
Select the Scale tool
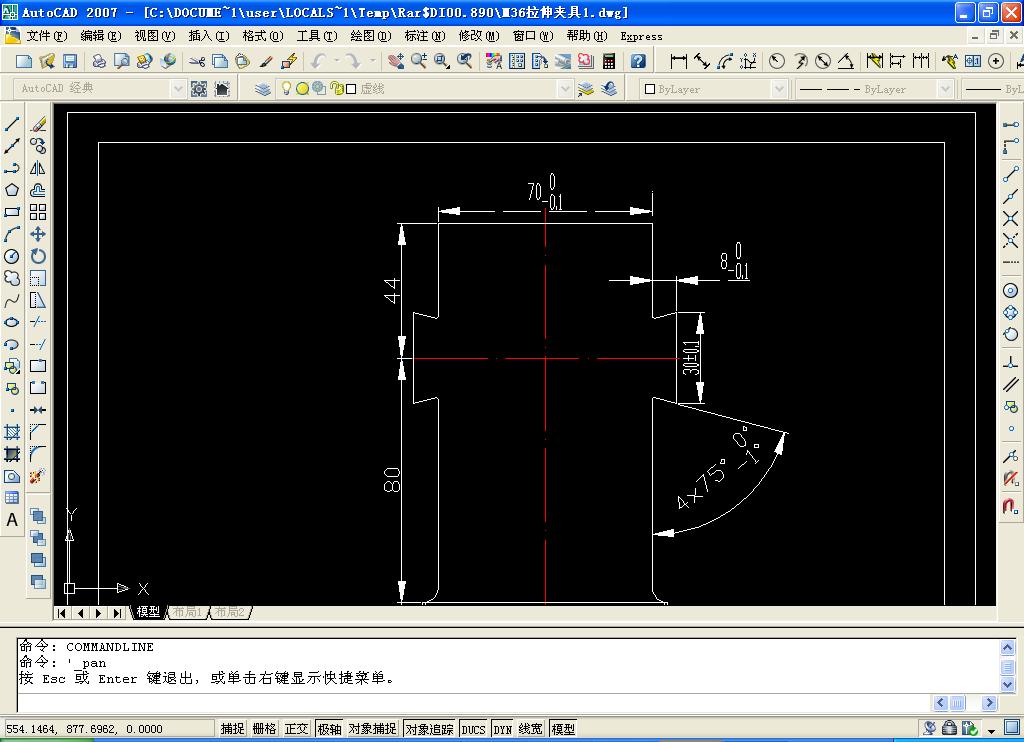tap(38, 278)
